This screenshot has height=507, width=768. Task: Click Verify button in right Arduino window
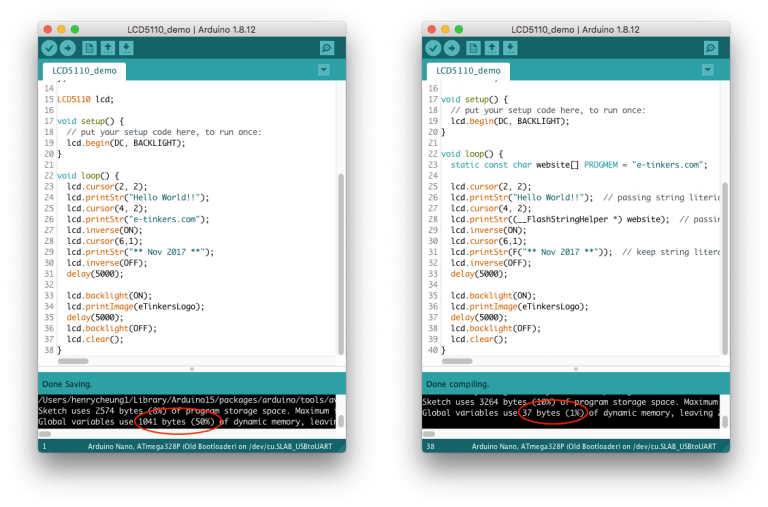(x=433, y=48)
